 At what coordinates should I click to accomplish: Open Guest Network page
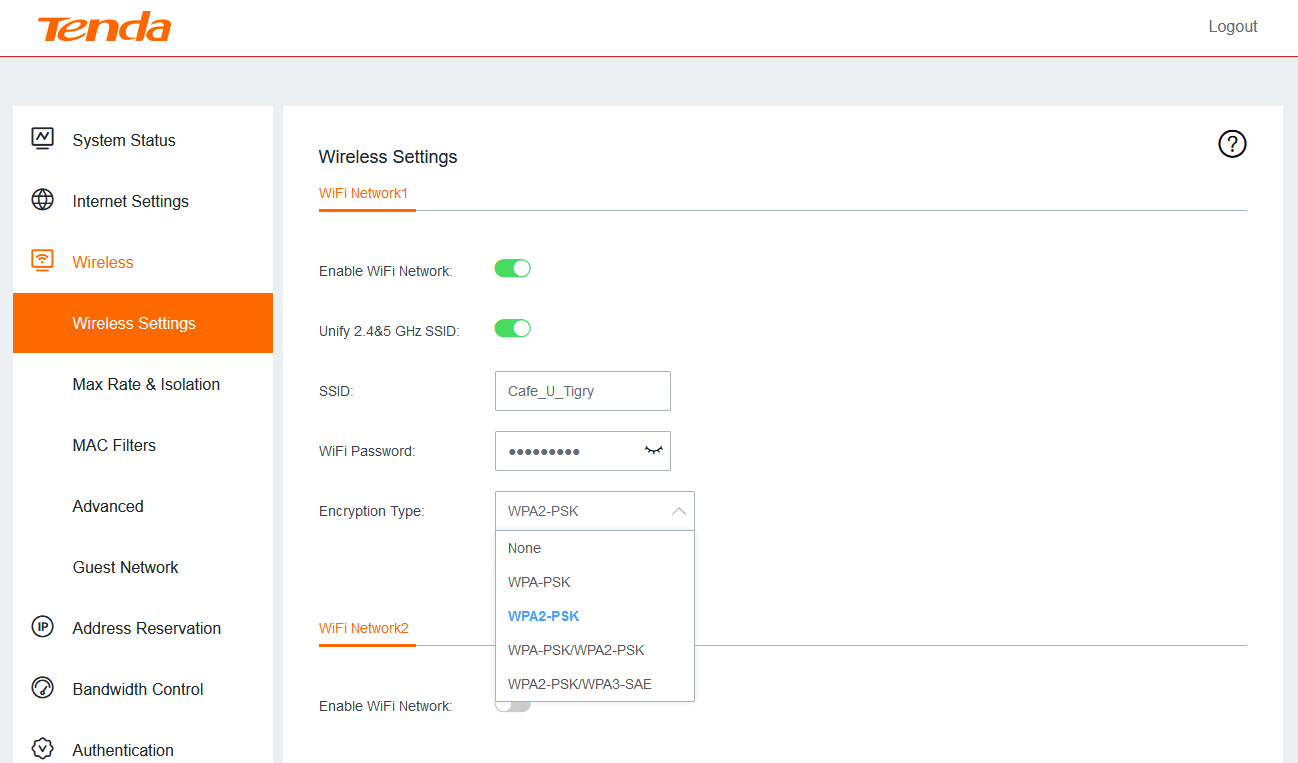point(143,567)
